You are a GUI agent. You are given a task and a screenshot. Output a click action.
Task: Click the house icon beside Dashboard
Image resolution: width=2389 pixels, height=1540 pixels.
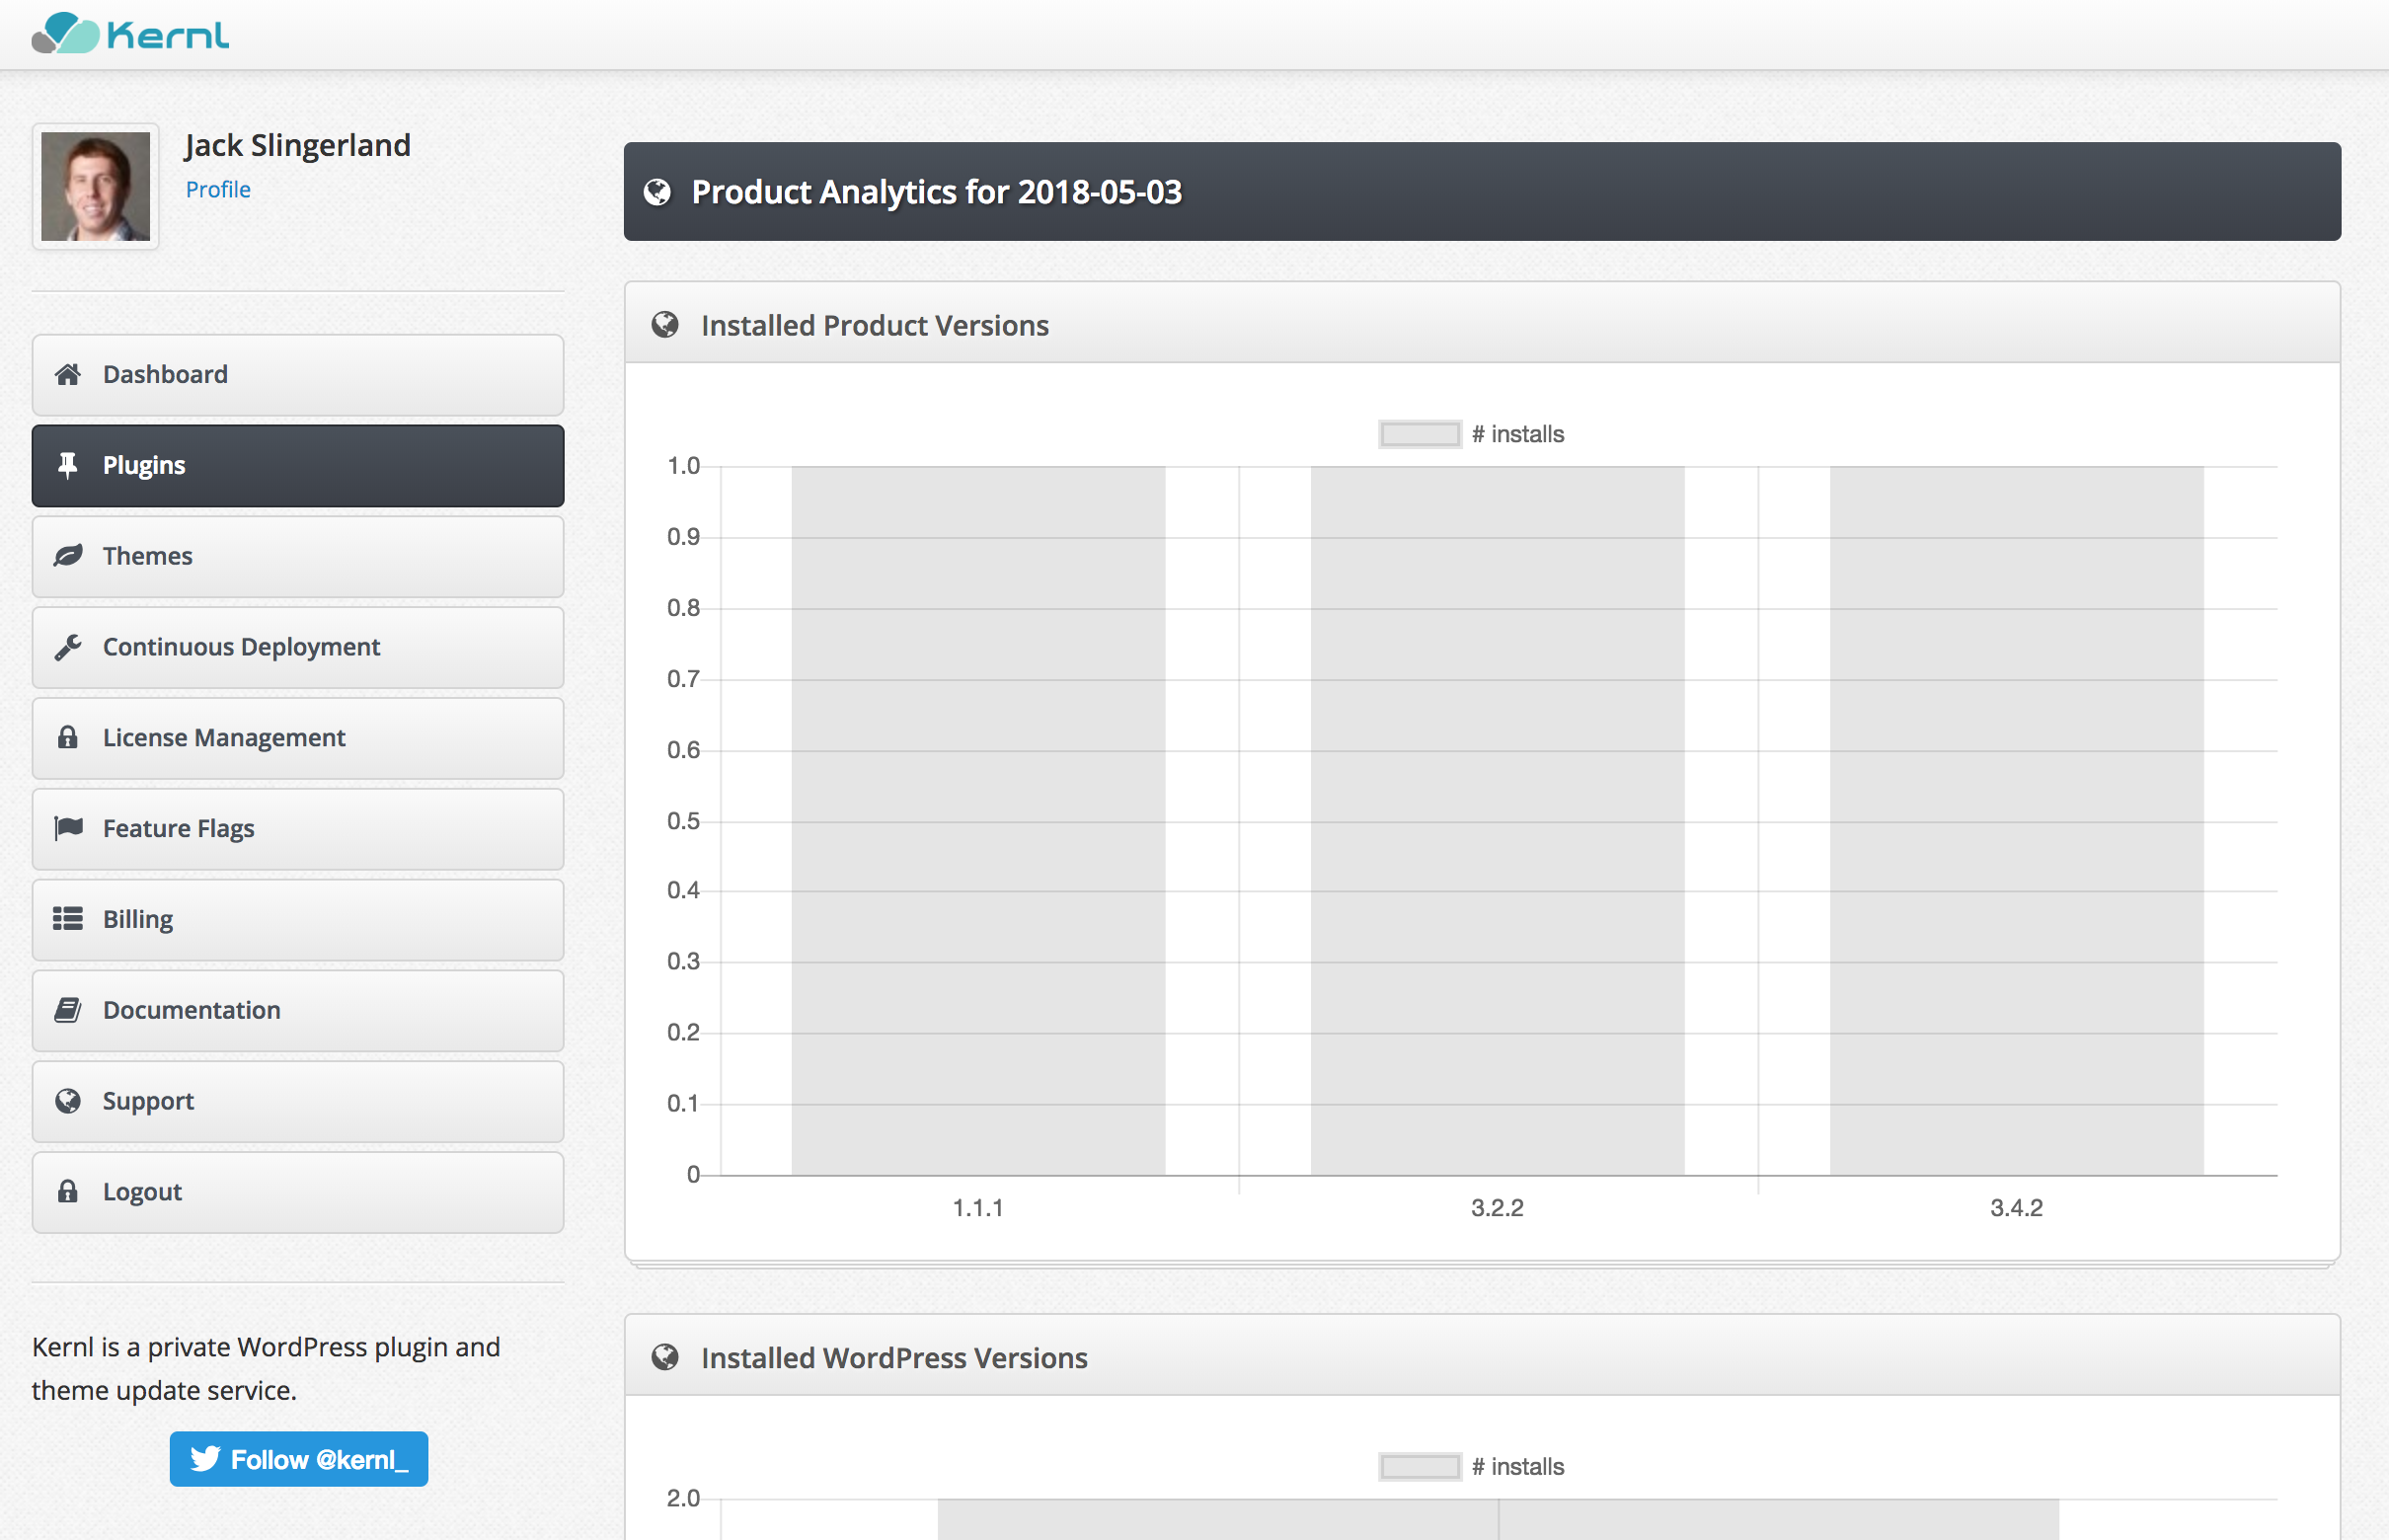tap(68, 374)
